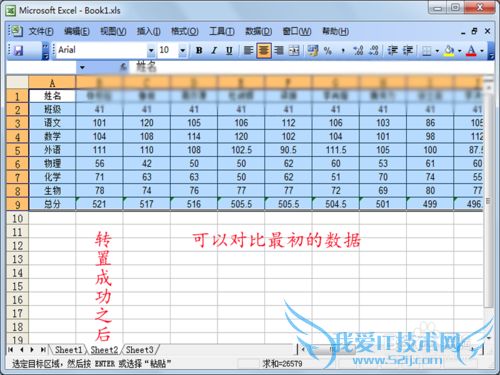Click Font Color A icon
The image size is (500, 375).
(x=471, y=51)
